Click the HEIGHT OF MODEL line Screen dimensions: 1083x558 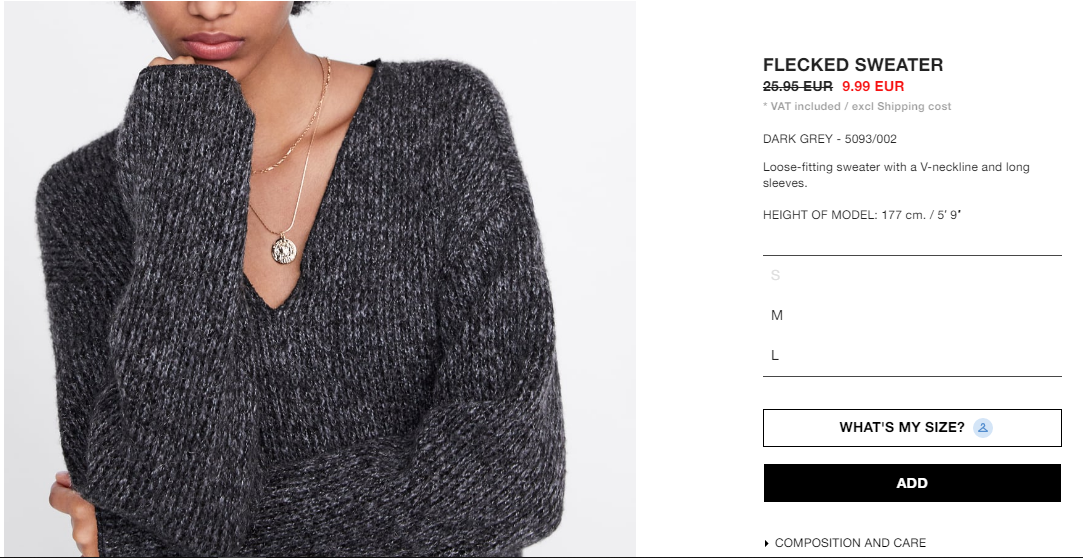(862, 215)
